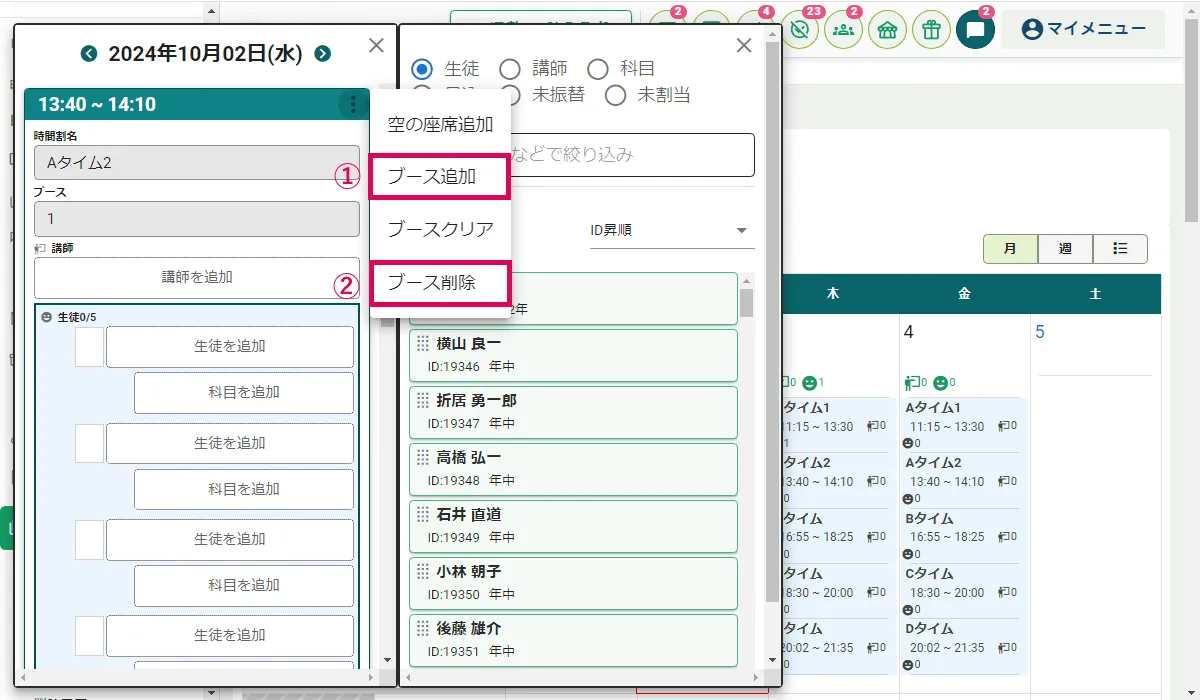Viewport: 1200px width, 700px height.
Task: Click the ブース field showing 1
Action: (x=197, y=218)
